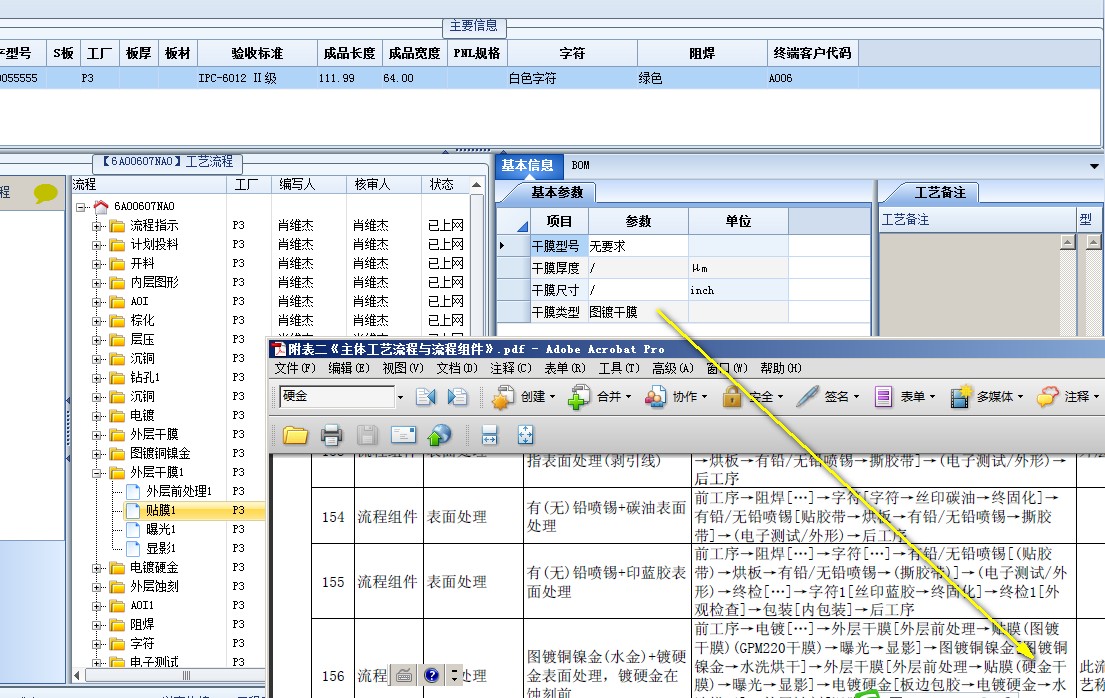Open the panel dropdown arrow right of BOM tab

(1094, 166)
